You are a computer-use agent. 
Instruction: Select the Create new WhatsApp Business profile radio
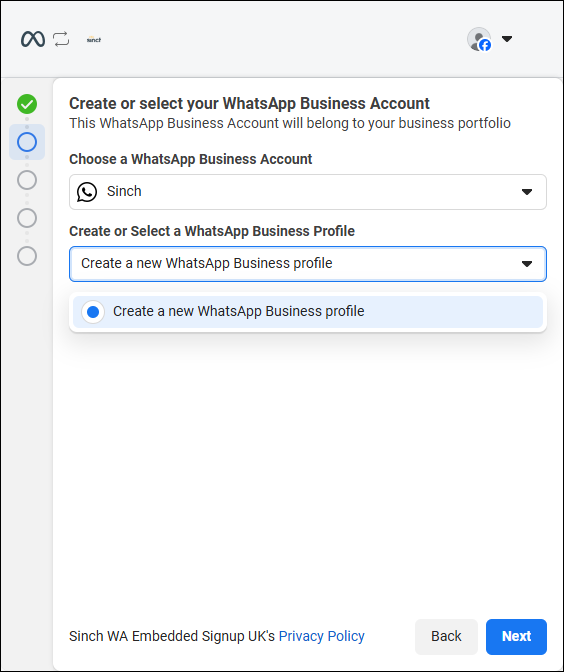(x=93, y=312)
